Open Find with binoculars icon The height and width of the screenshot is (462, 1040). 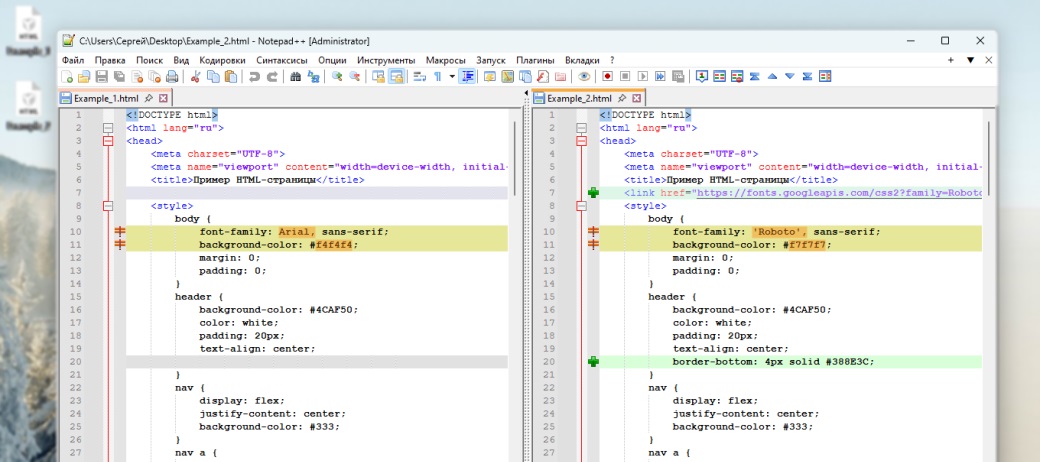click(296, 76)
